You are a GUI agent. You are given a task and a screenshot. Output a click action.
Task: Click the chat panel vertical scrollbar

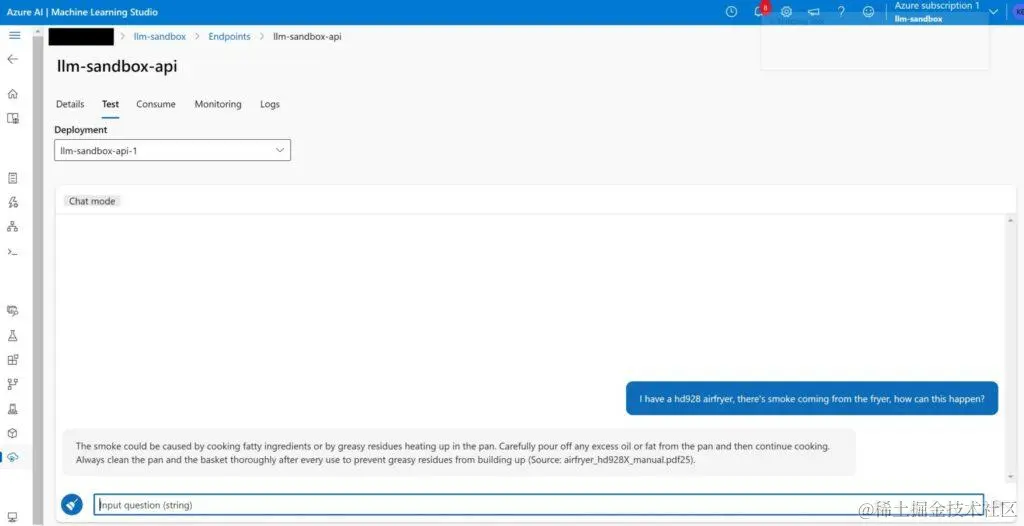pos(1012,350)
